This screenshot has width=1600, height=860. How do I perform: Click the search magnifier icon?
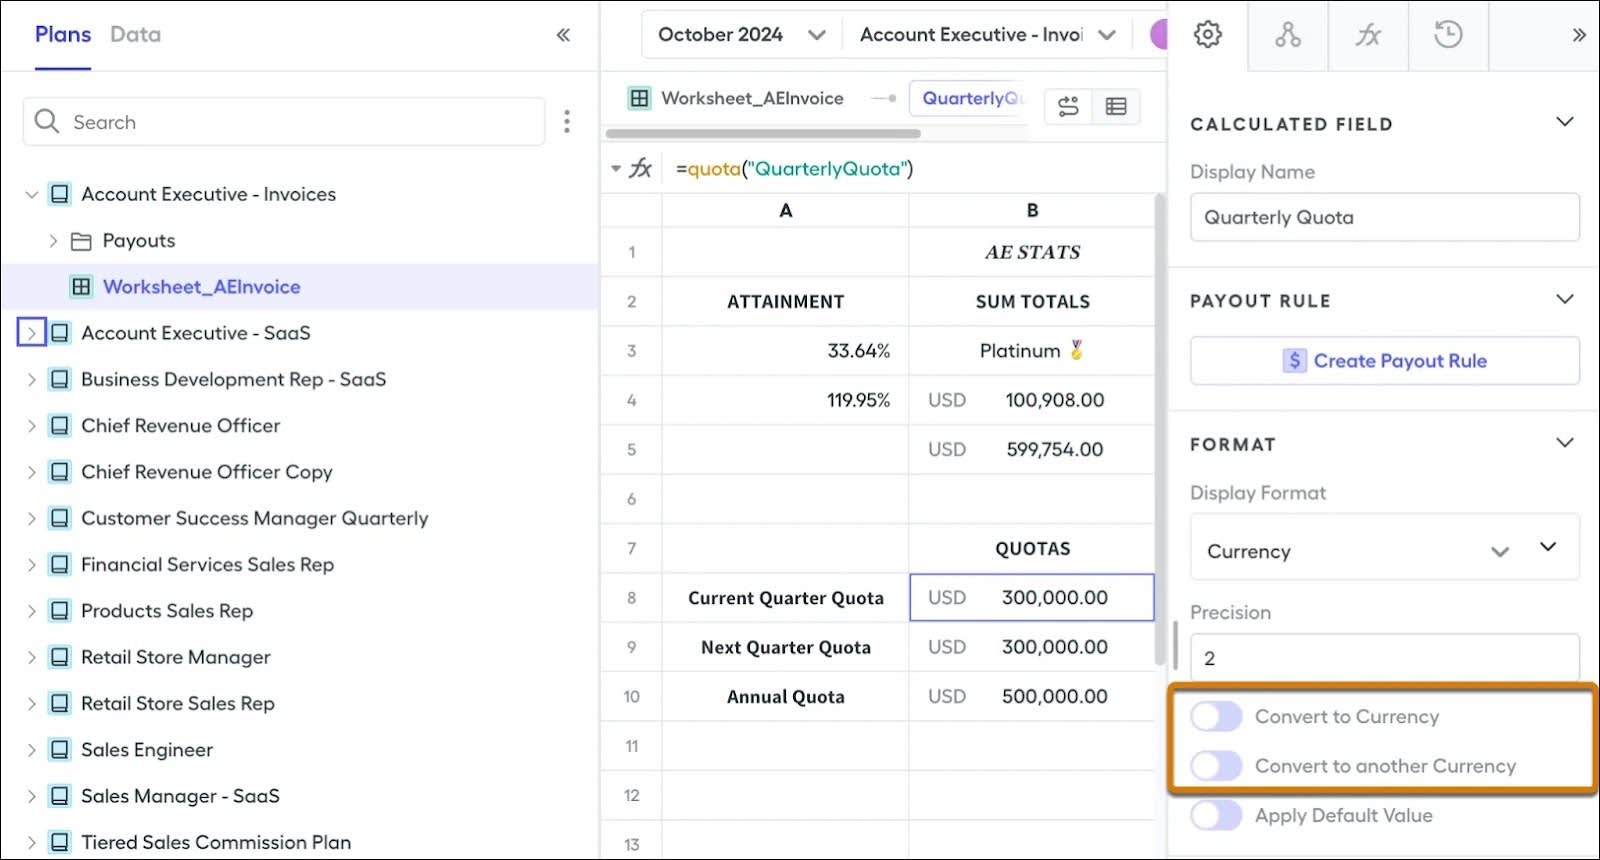tap(46, 122)
